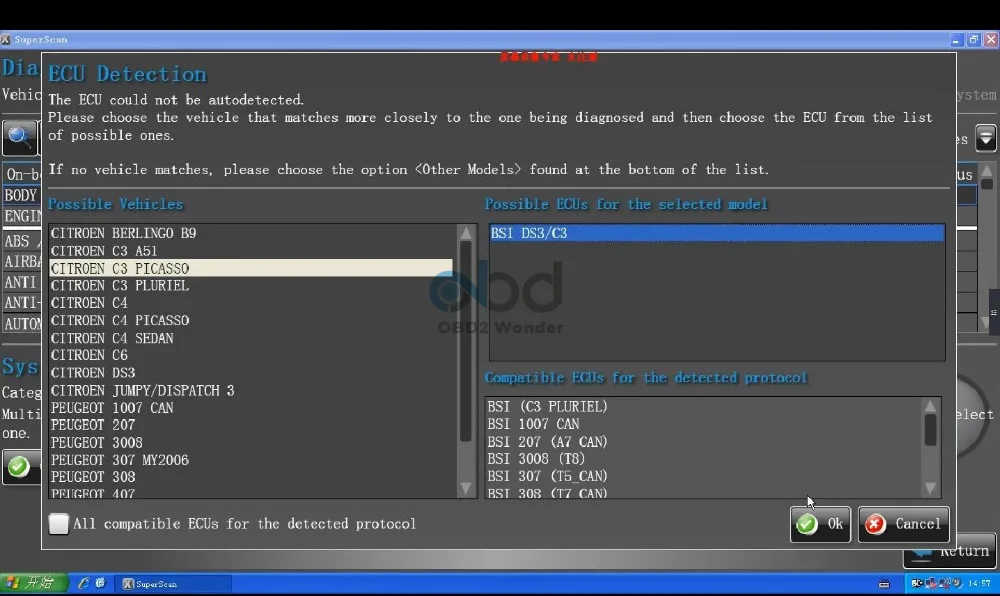Click the system tray clock

pyautogui.click(x=979, y=583)
